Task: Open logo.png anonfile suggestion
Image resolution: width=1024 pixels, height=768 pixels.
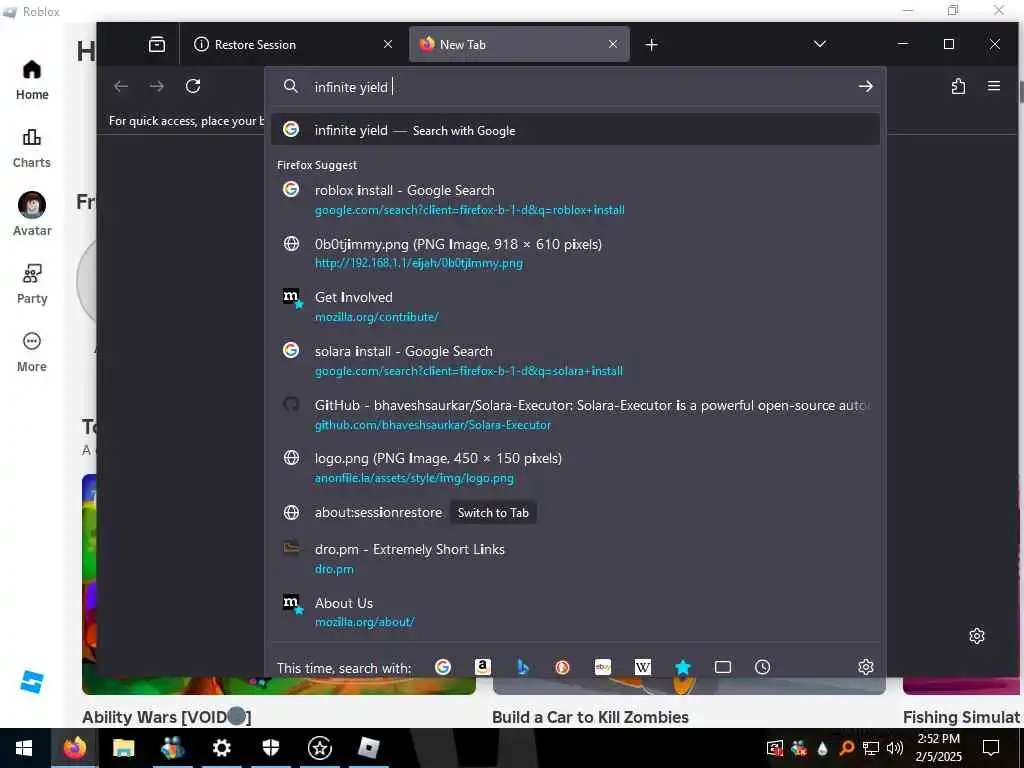Action: click(x=575, y=468)
